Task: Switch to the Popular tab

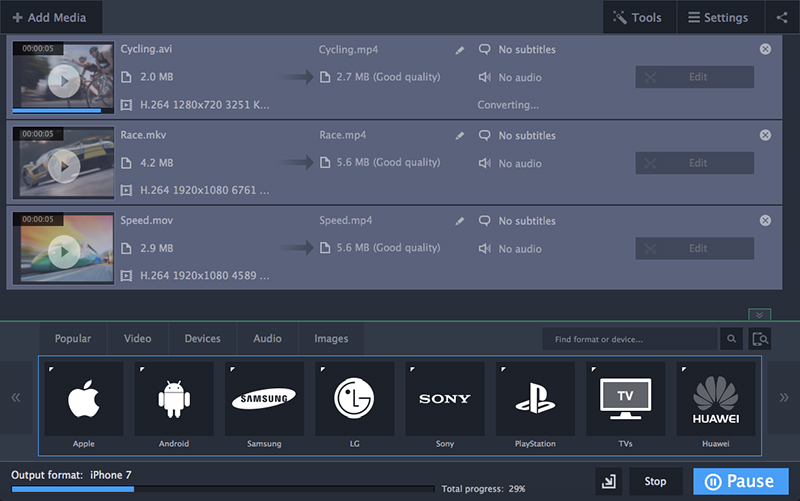Action: [73, 338]
